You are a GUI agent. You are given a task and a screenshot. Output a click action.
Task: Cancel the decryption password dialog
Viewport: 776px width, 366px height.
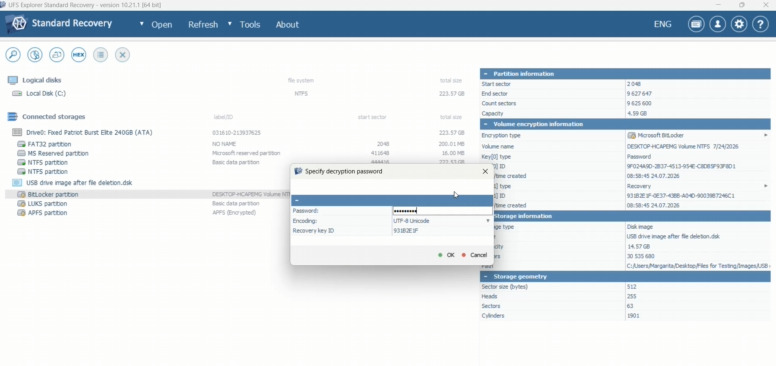[x=474, y=255]
